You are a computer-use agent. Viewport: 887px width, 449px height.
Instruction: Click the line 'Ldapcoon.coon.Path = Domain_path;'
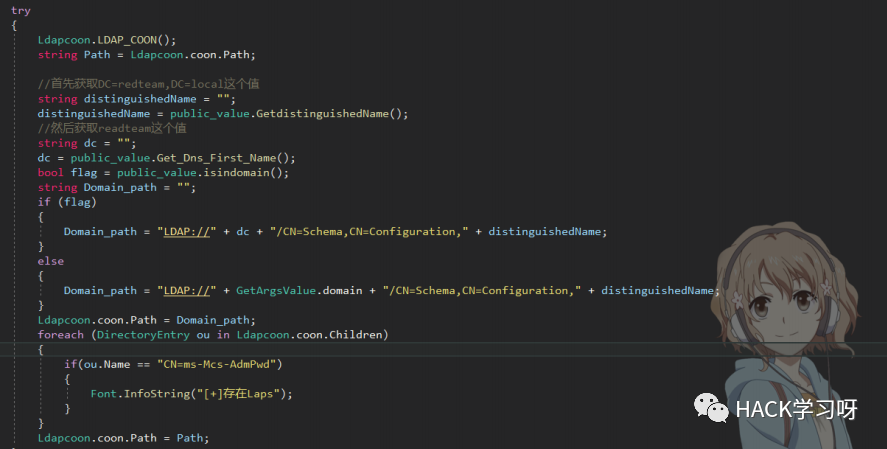click(147, 320)
